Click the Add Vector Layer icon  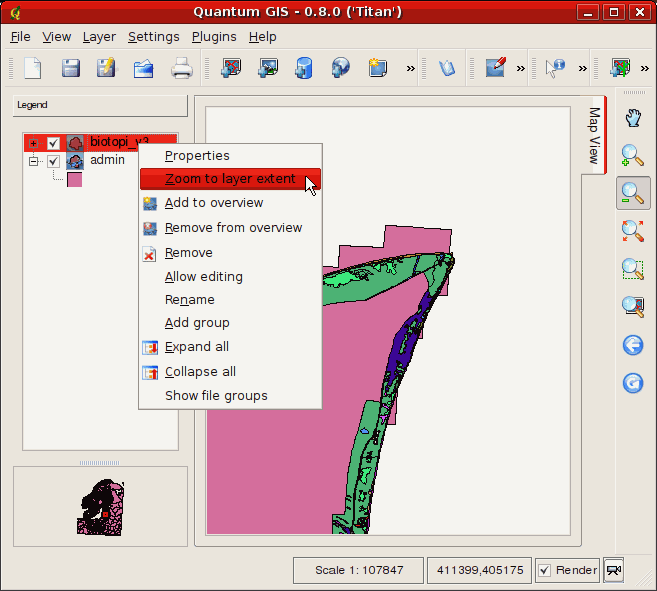tap(231, 68)
